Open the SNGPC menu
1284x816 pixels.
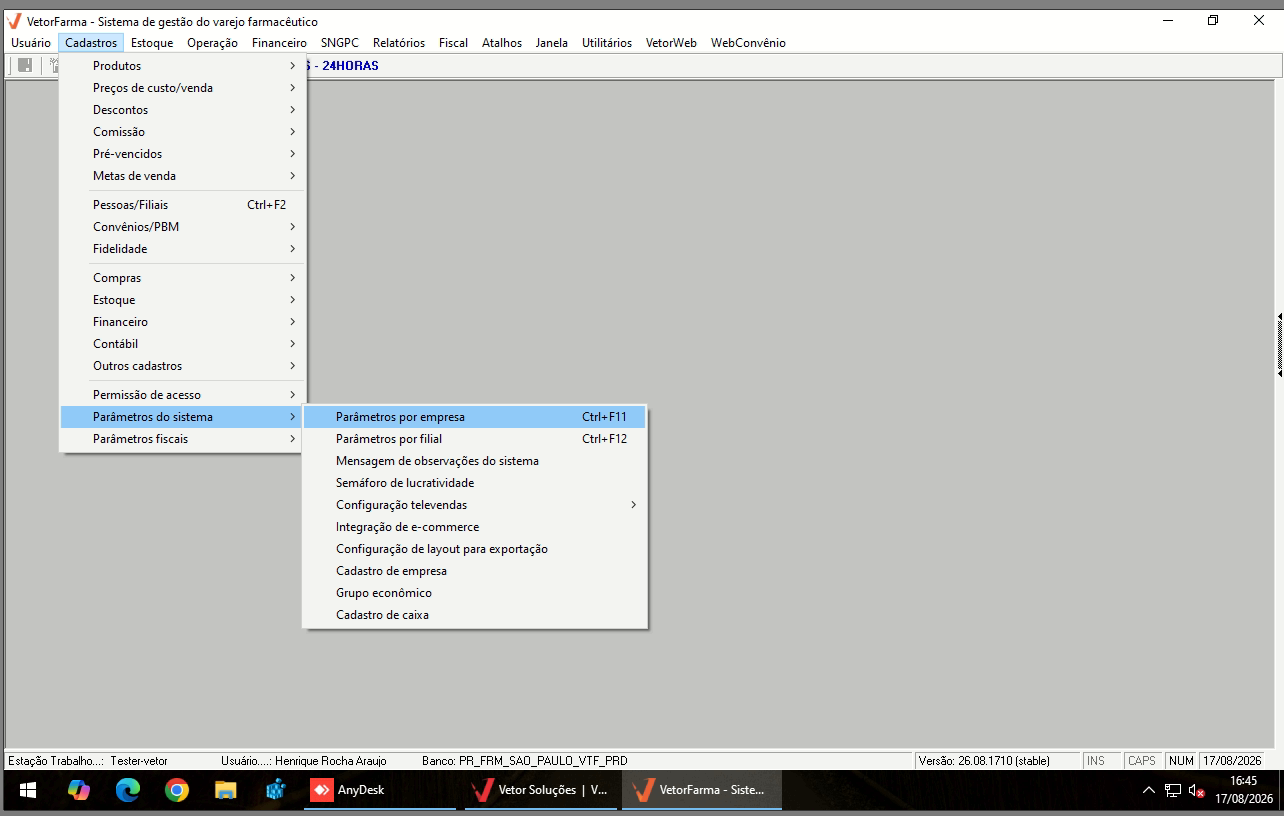pyautogui.click(x=340, y=43)
